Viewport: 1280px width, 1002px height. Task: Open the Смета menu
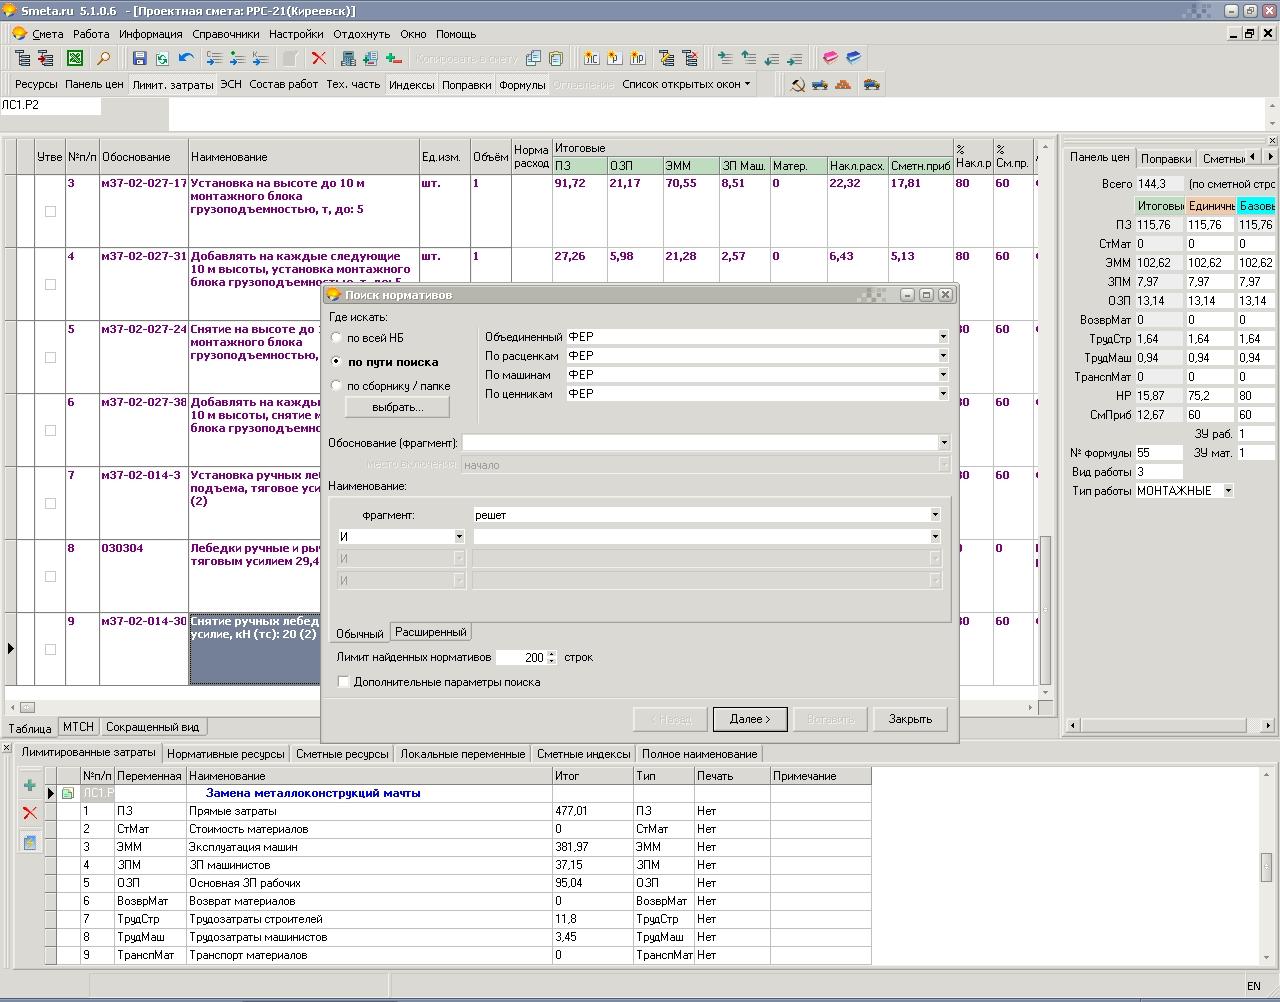click(x=47, y=34)
